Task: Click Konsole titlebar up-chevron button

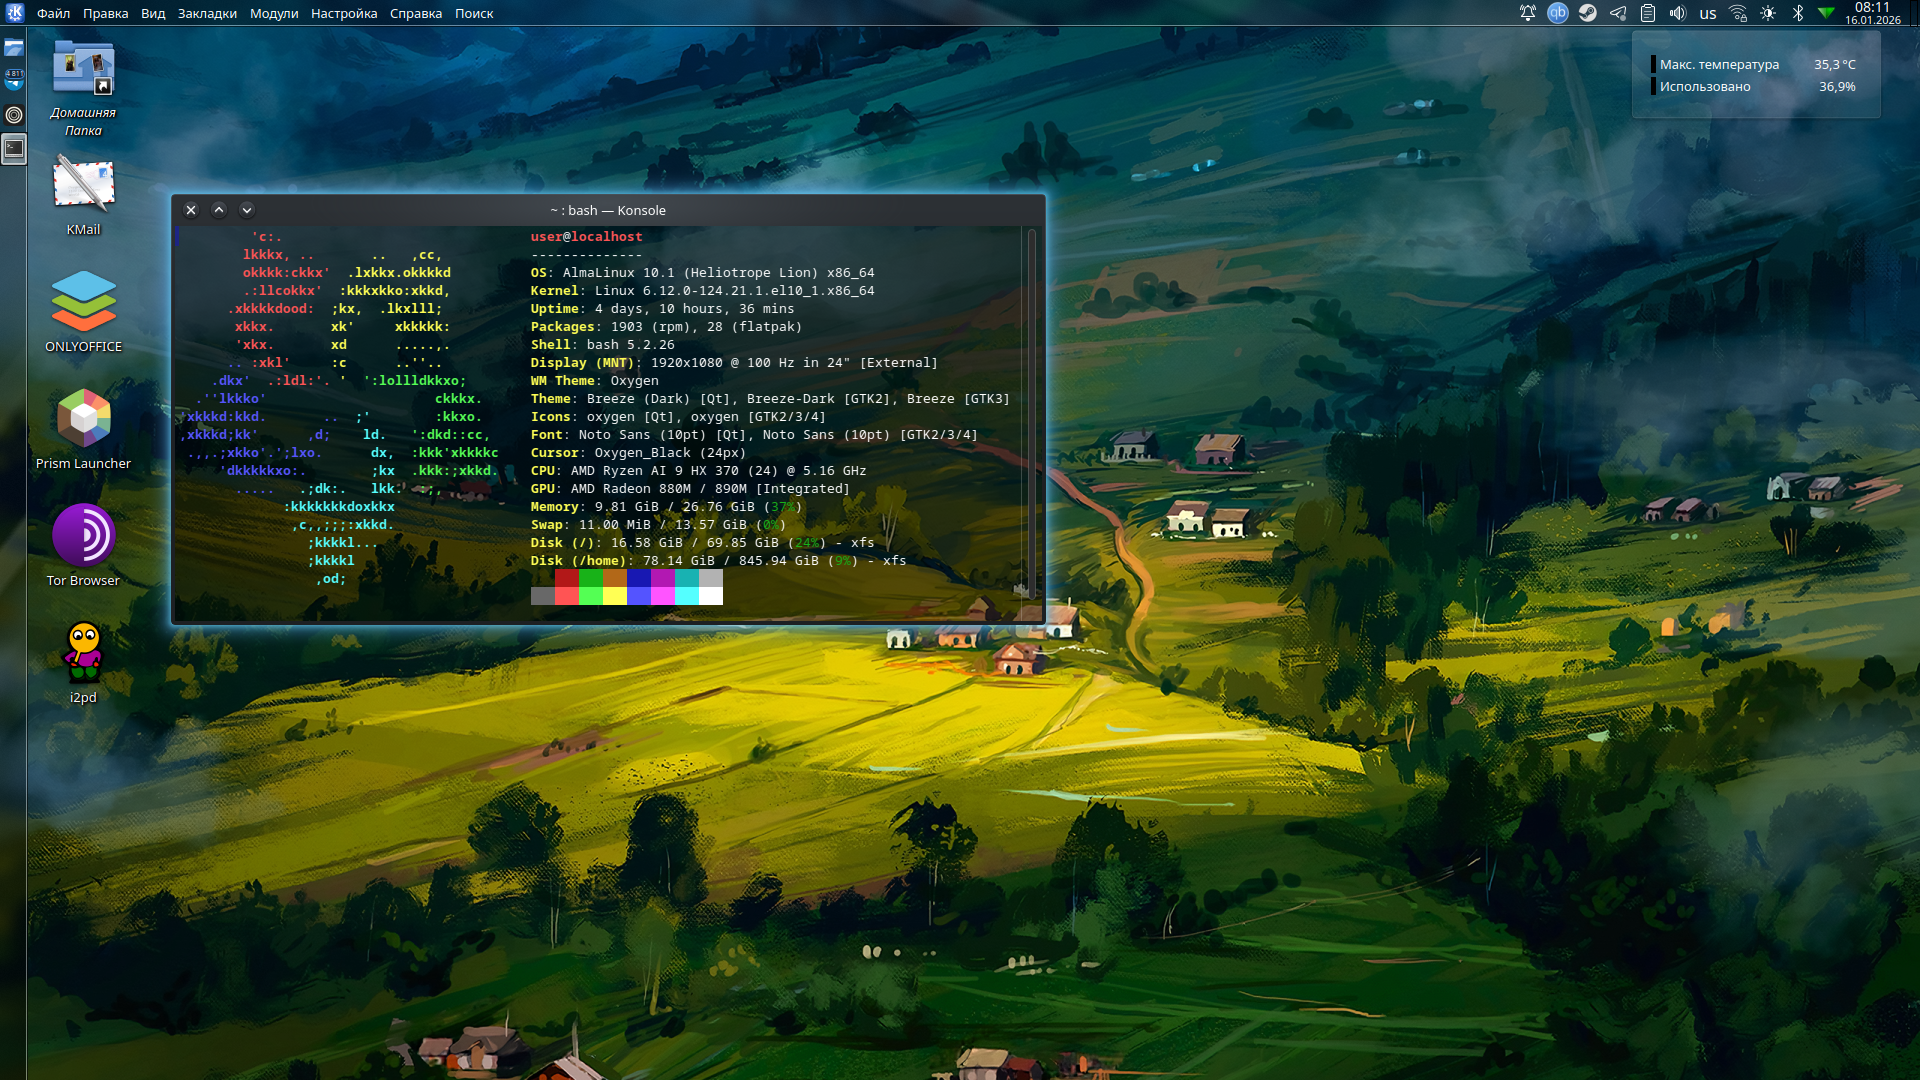Action: (x=219, y=210)
